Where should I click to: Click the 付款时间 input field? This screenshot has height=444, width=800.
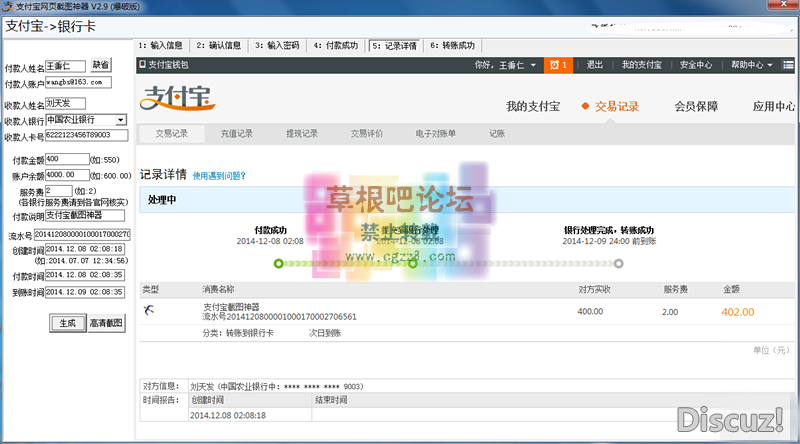pyautogui.click(x=85, y=275)
